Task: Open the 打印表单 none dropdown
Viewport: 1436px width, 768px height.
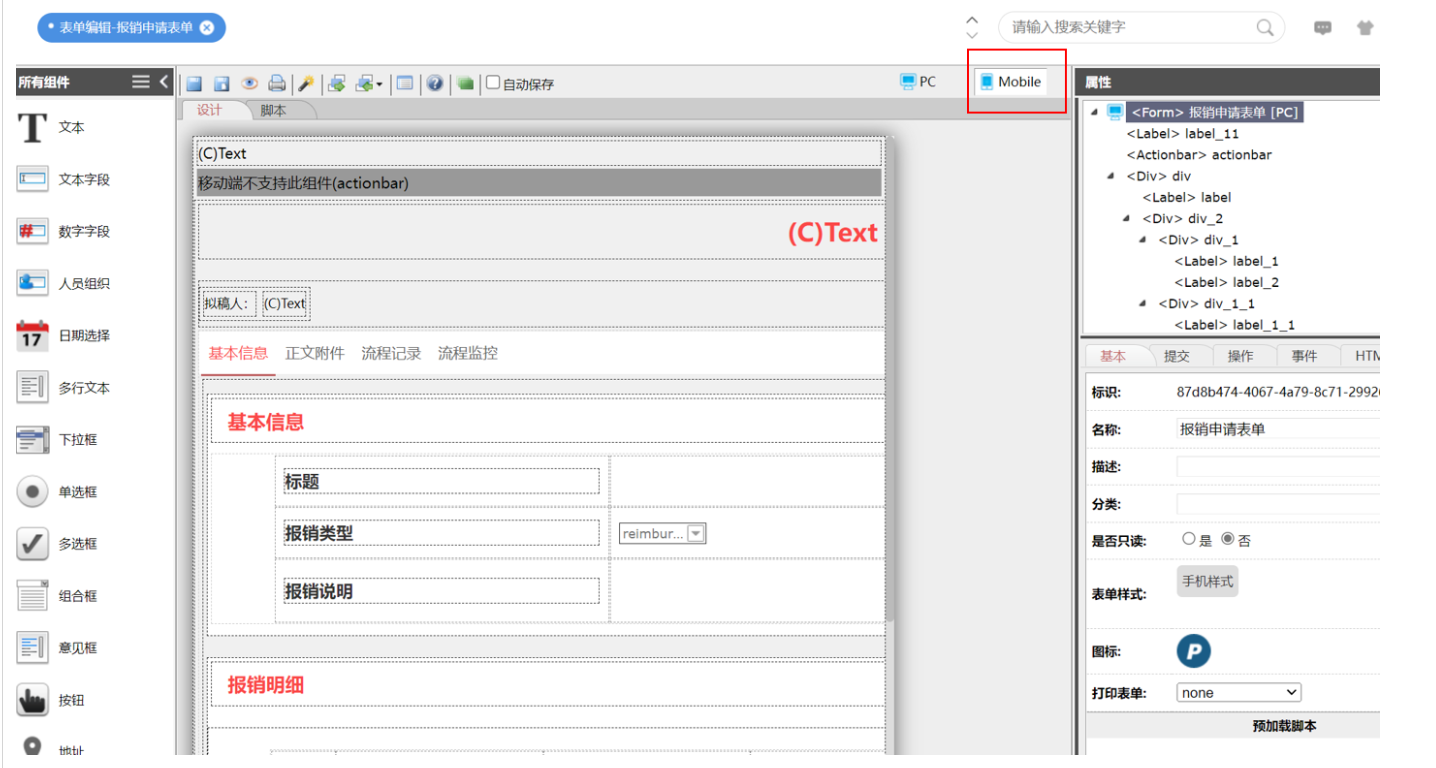Action: (x=1238, y=692)
